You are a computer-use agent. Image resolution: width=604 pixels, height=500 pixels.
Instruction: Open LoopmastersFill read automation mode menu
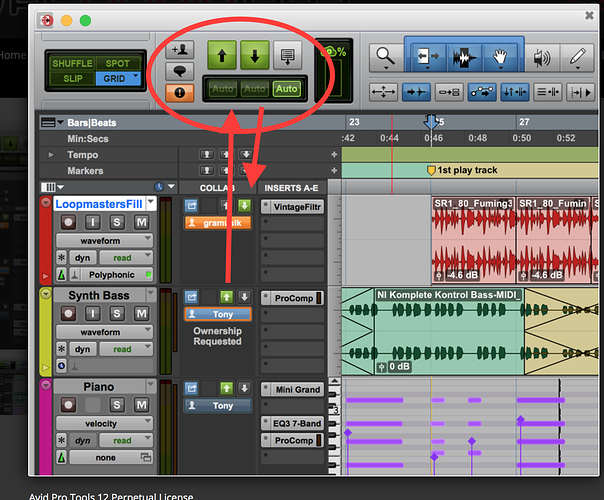click(x=126, y=258)
